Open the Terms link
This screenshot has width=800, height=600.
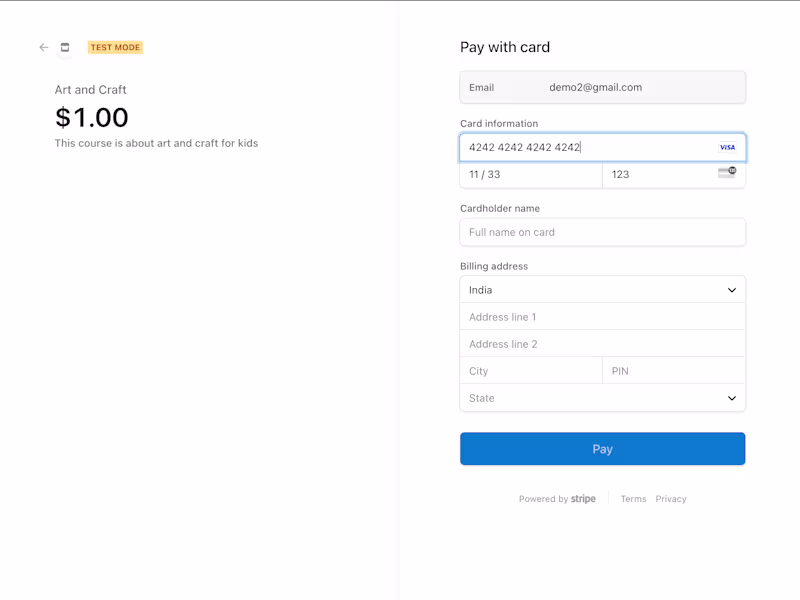(x=633, y=499)
